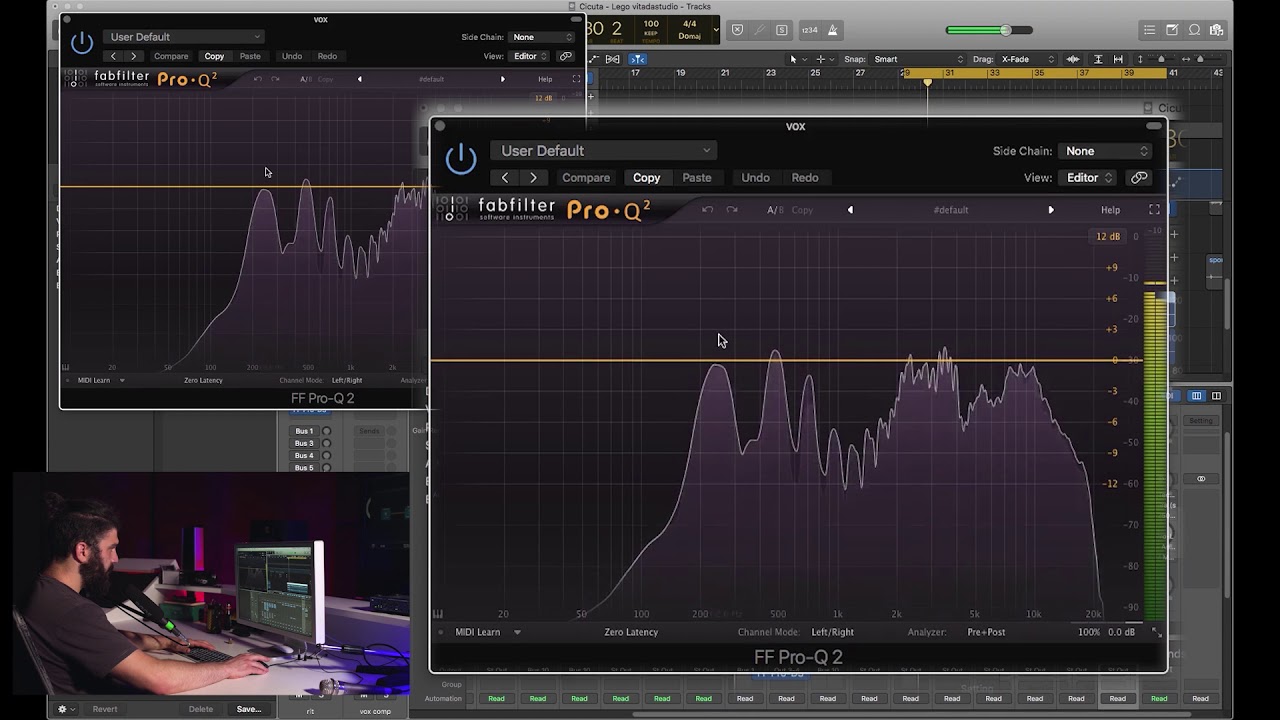The height and width of the screenshot is (720, 1280).
Task: Toggle A/B state in the front Pro-Q 2
Action: [775, 210]
